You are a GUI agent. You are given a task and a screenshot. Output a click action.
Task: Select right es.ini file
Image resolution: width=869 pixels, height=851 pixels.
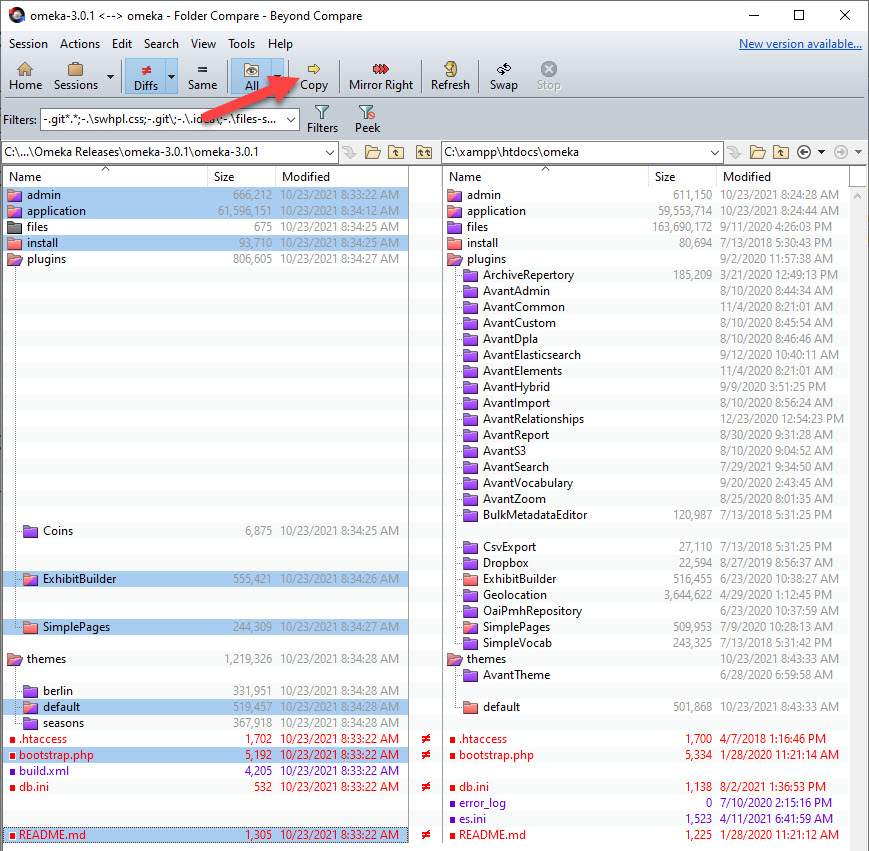(646, 819)
